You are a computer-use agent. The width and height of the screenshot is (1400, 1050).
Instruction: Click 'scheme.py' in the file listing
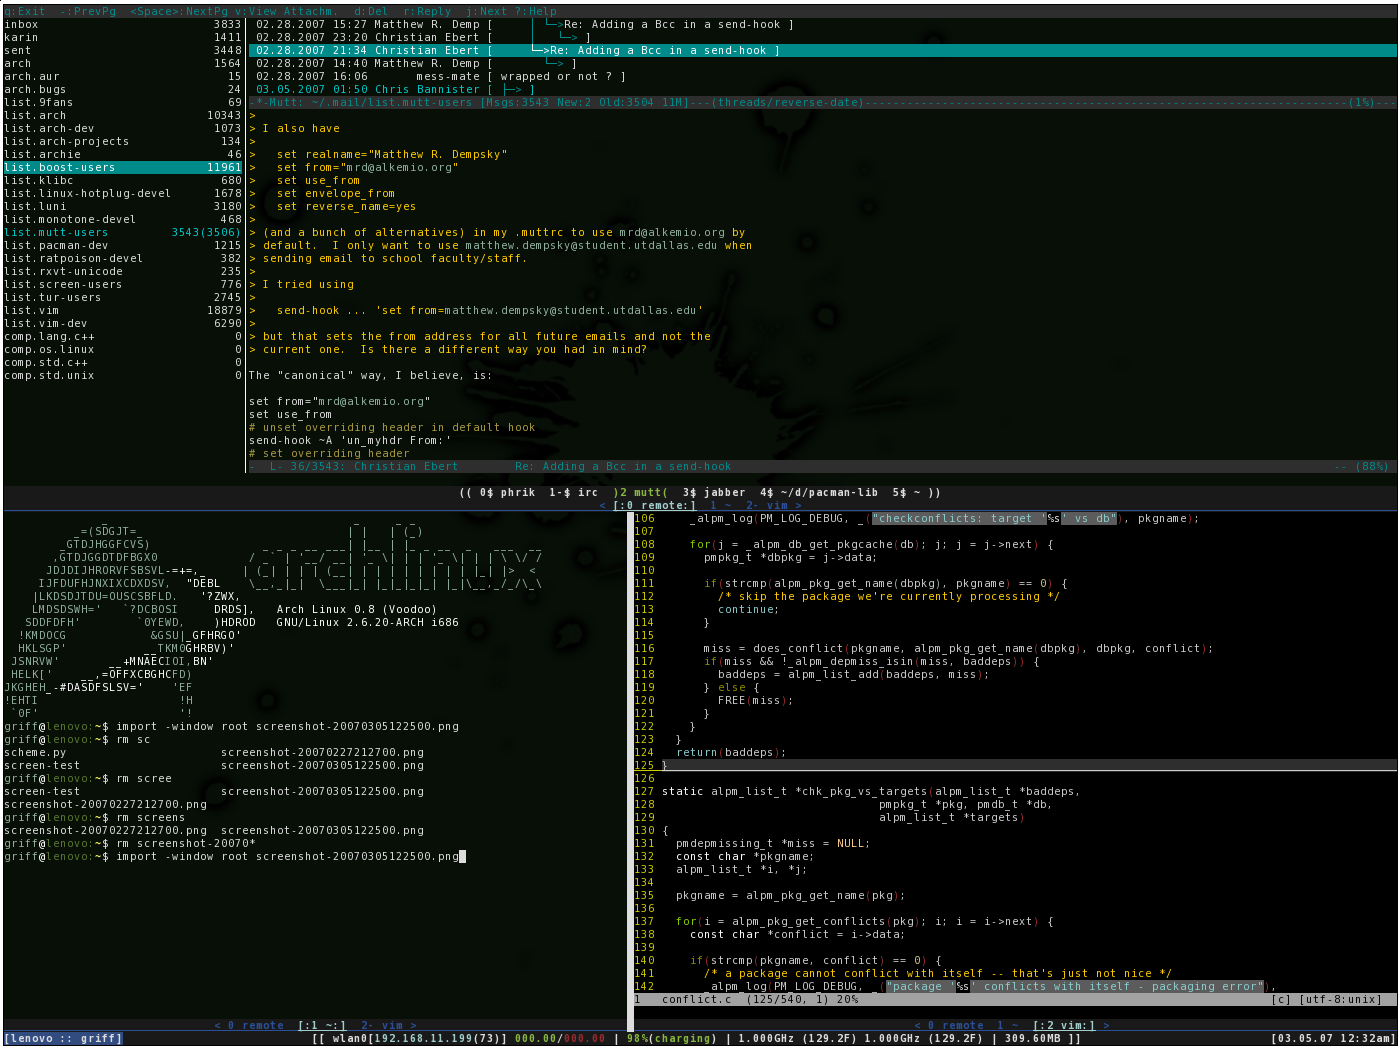pos(35,752)
